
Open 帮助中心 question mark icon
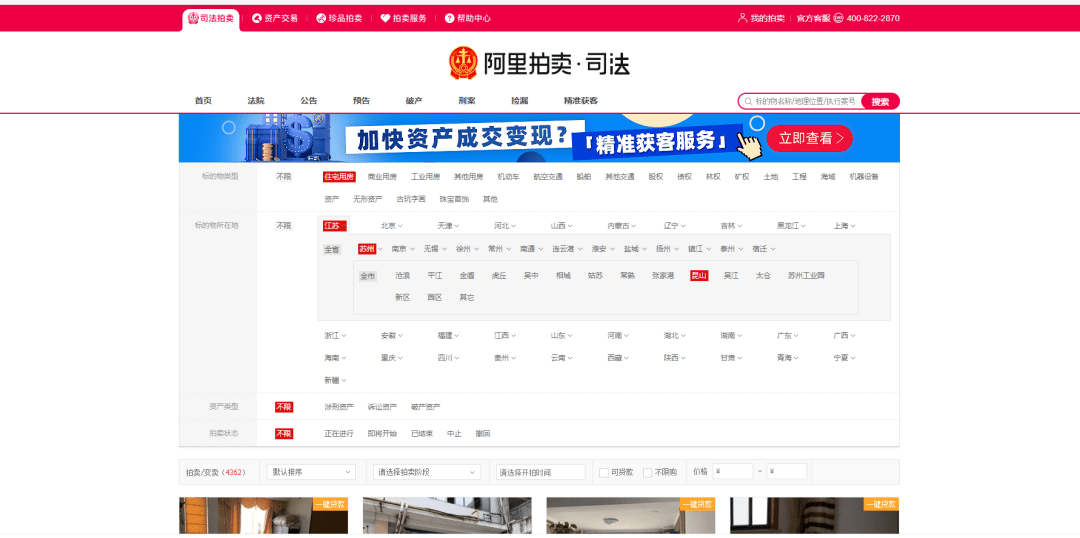pos(449,18)
